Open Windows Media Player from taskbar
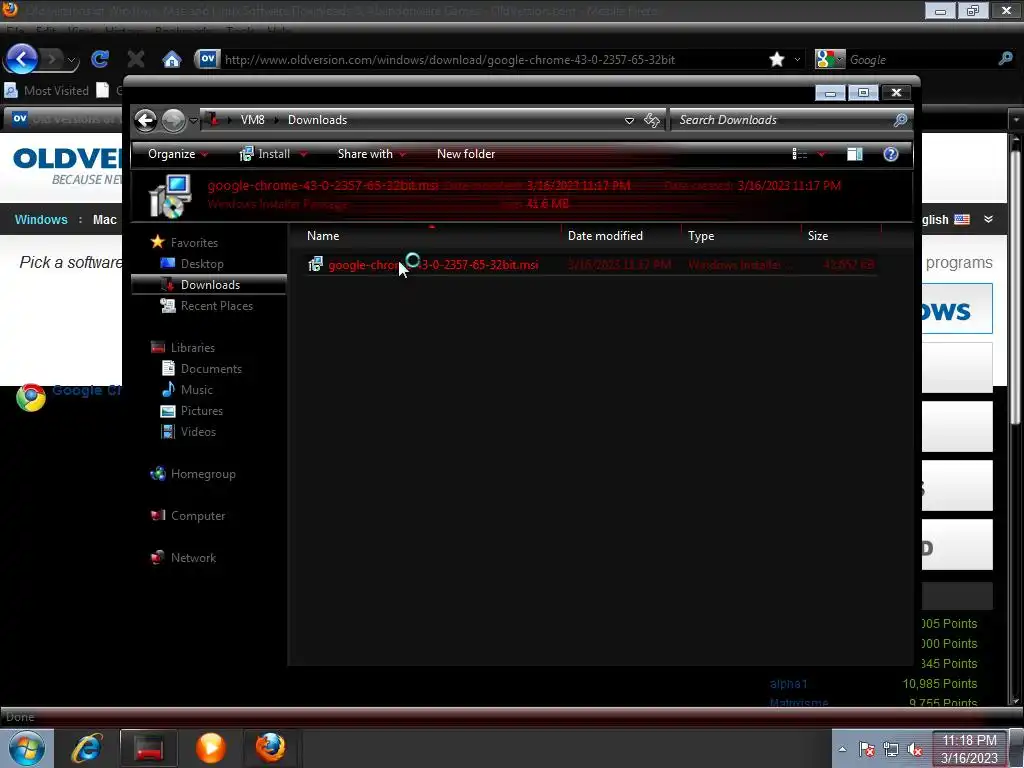This screenshot has height=768, width=1024. coord(211,748)
